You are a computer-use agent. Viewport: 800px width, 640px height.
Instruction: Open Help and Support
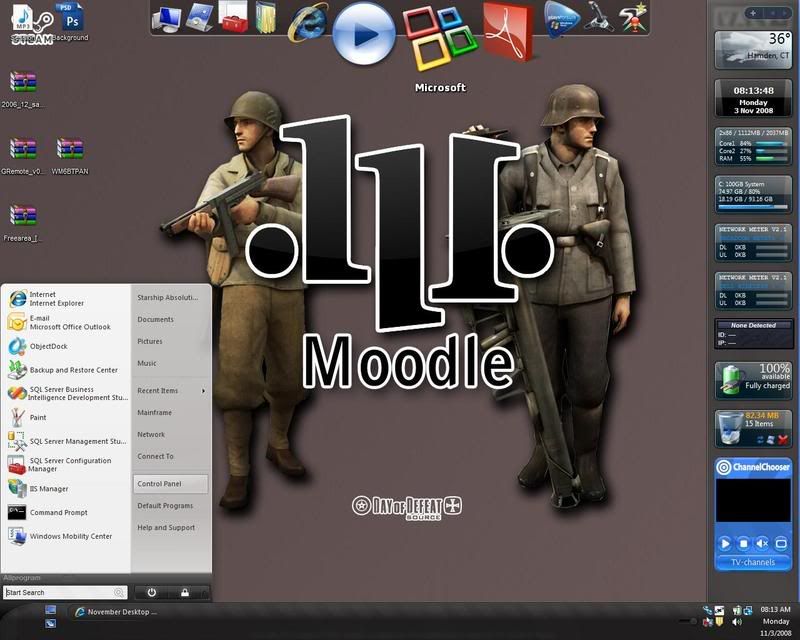[170, 527]
